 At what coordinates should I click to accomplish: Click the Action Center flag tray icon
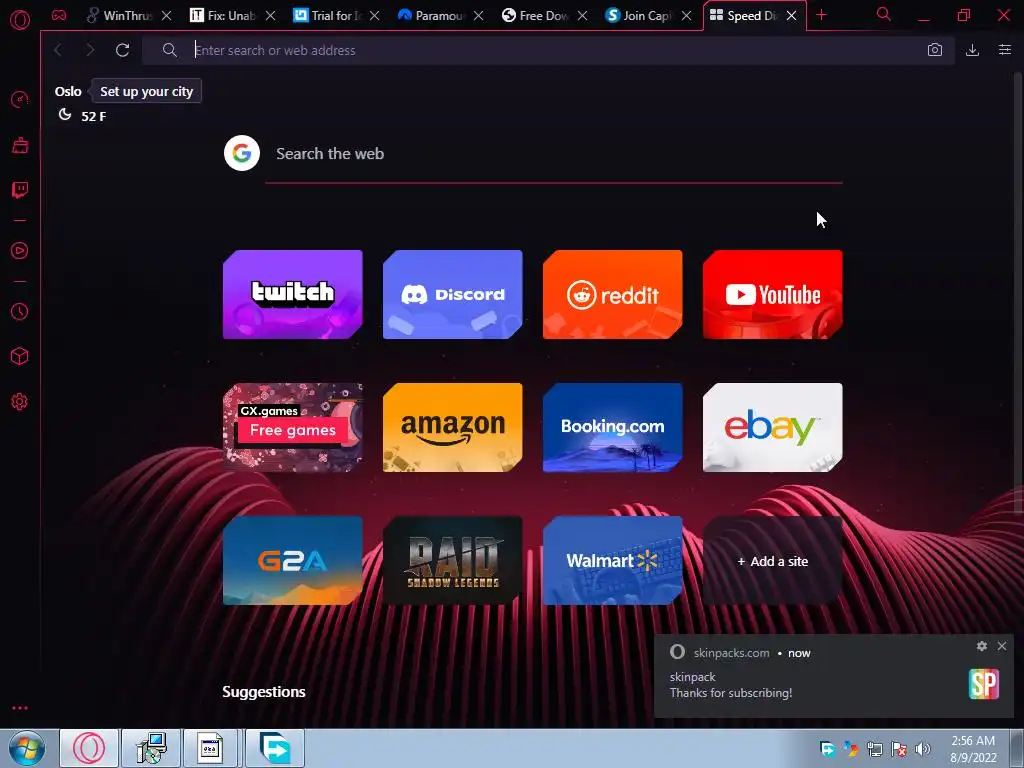899,749
